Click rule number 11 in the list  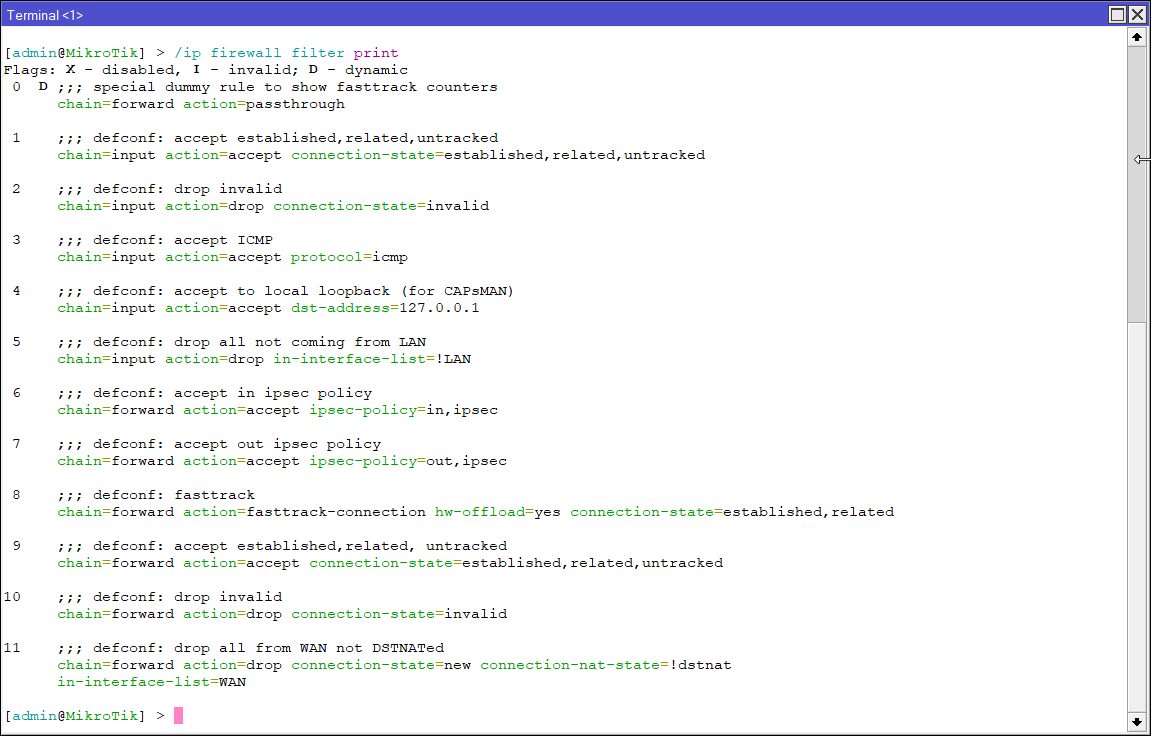tap(12, 648)
